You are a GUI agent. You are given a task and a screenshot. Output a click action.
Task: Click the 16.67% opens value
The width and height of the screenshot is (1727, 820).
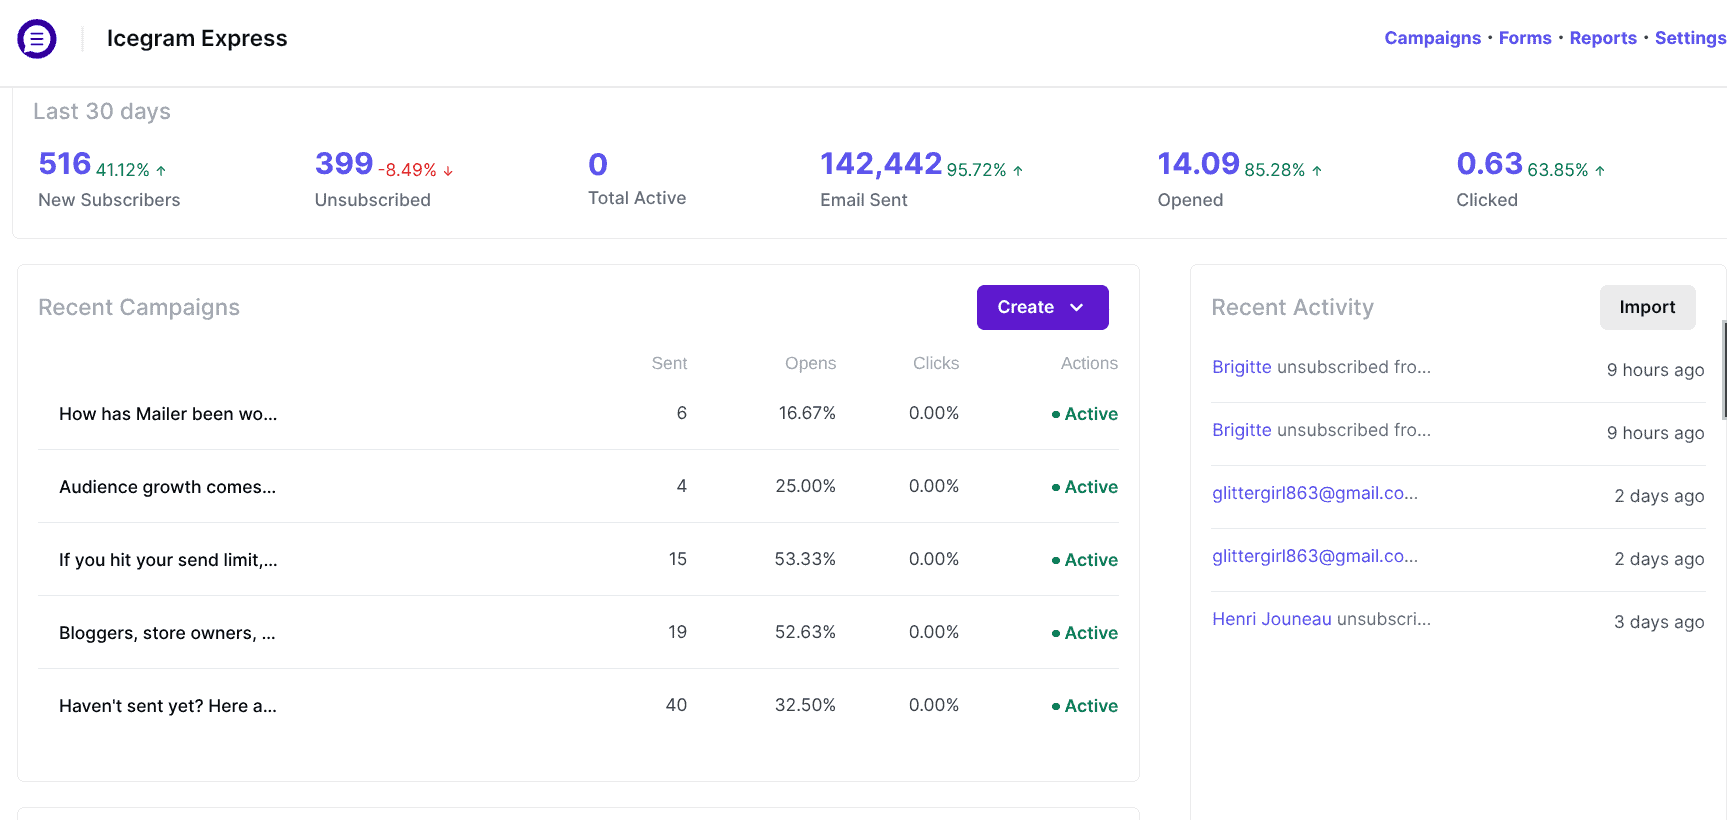click(807, 413)
